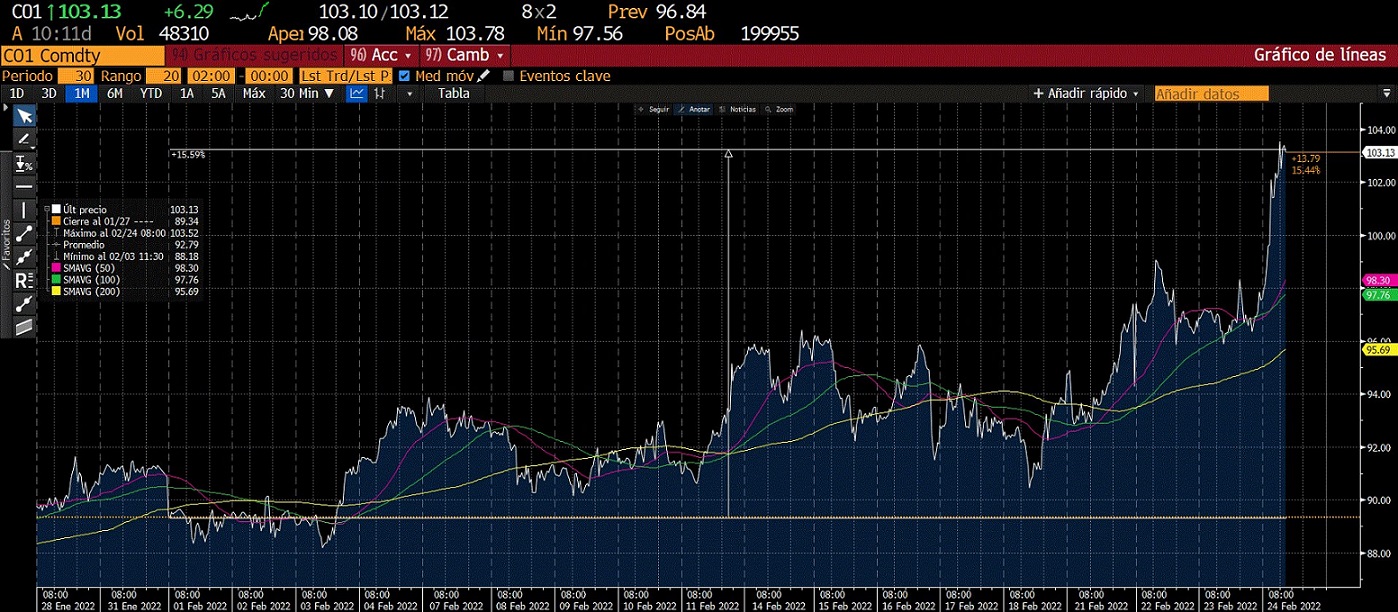Click the Tabla button
Image resolution: width=1398 pixels, height=612 pixels.
454,94
